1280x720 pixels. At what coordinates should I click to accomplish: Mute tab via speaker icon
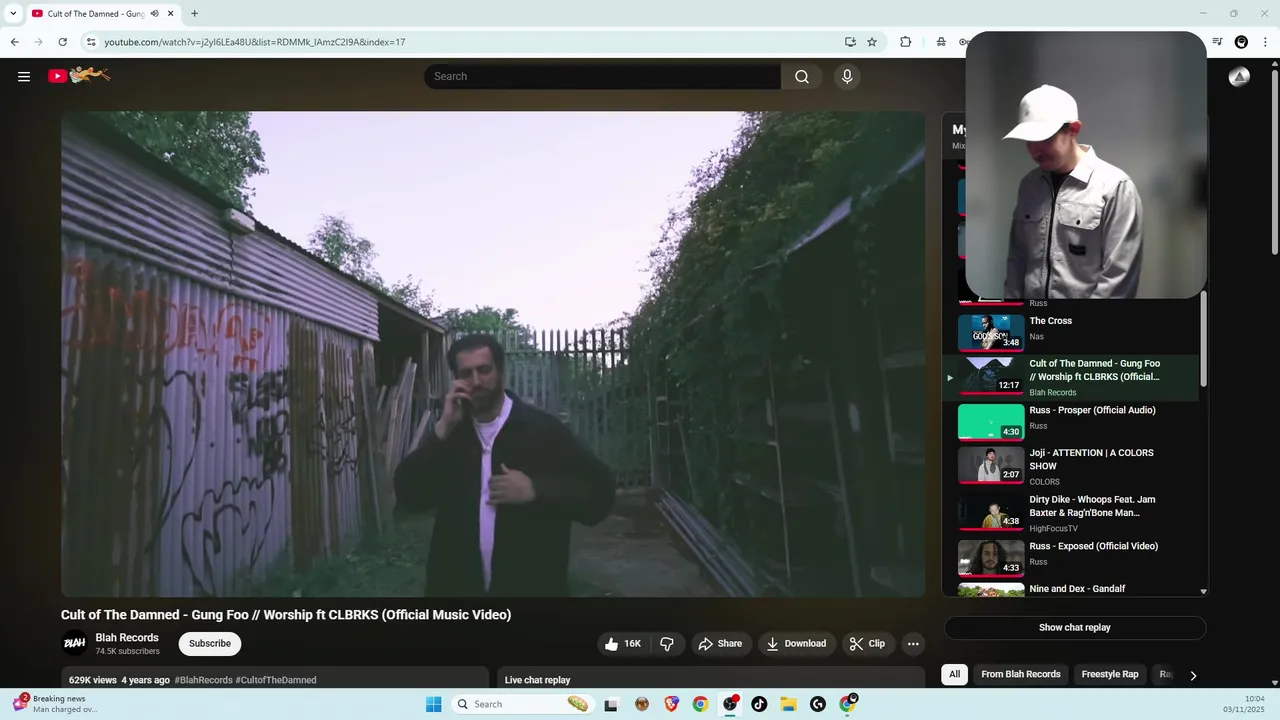[155, 14]
